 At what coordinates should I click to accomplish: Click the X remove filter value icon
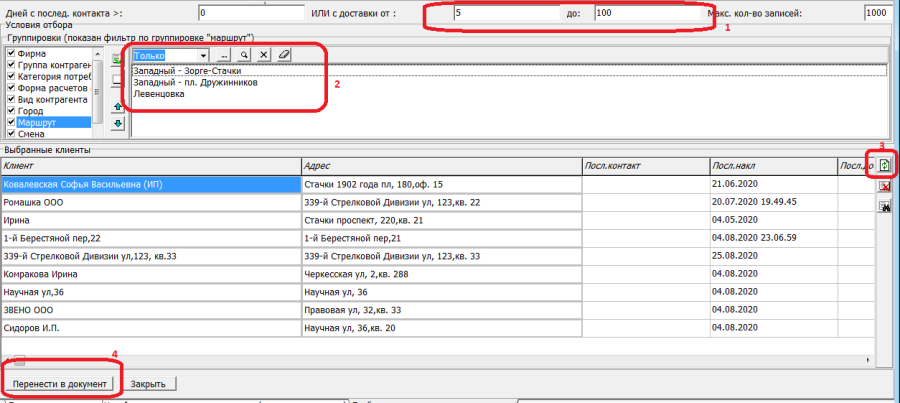[x=264, y=55]
